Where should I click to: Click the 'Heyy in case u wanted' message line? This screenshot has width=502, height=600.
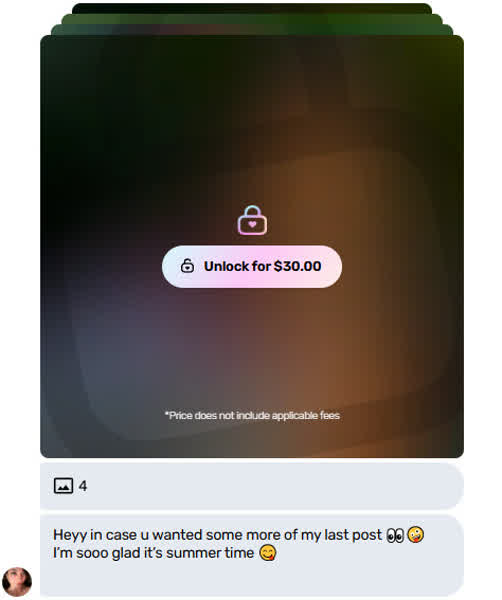(x=217, y=535)
